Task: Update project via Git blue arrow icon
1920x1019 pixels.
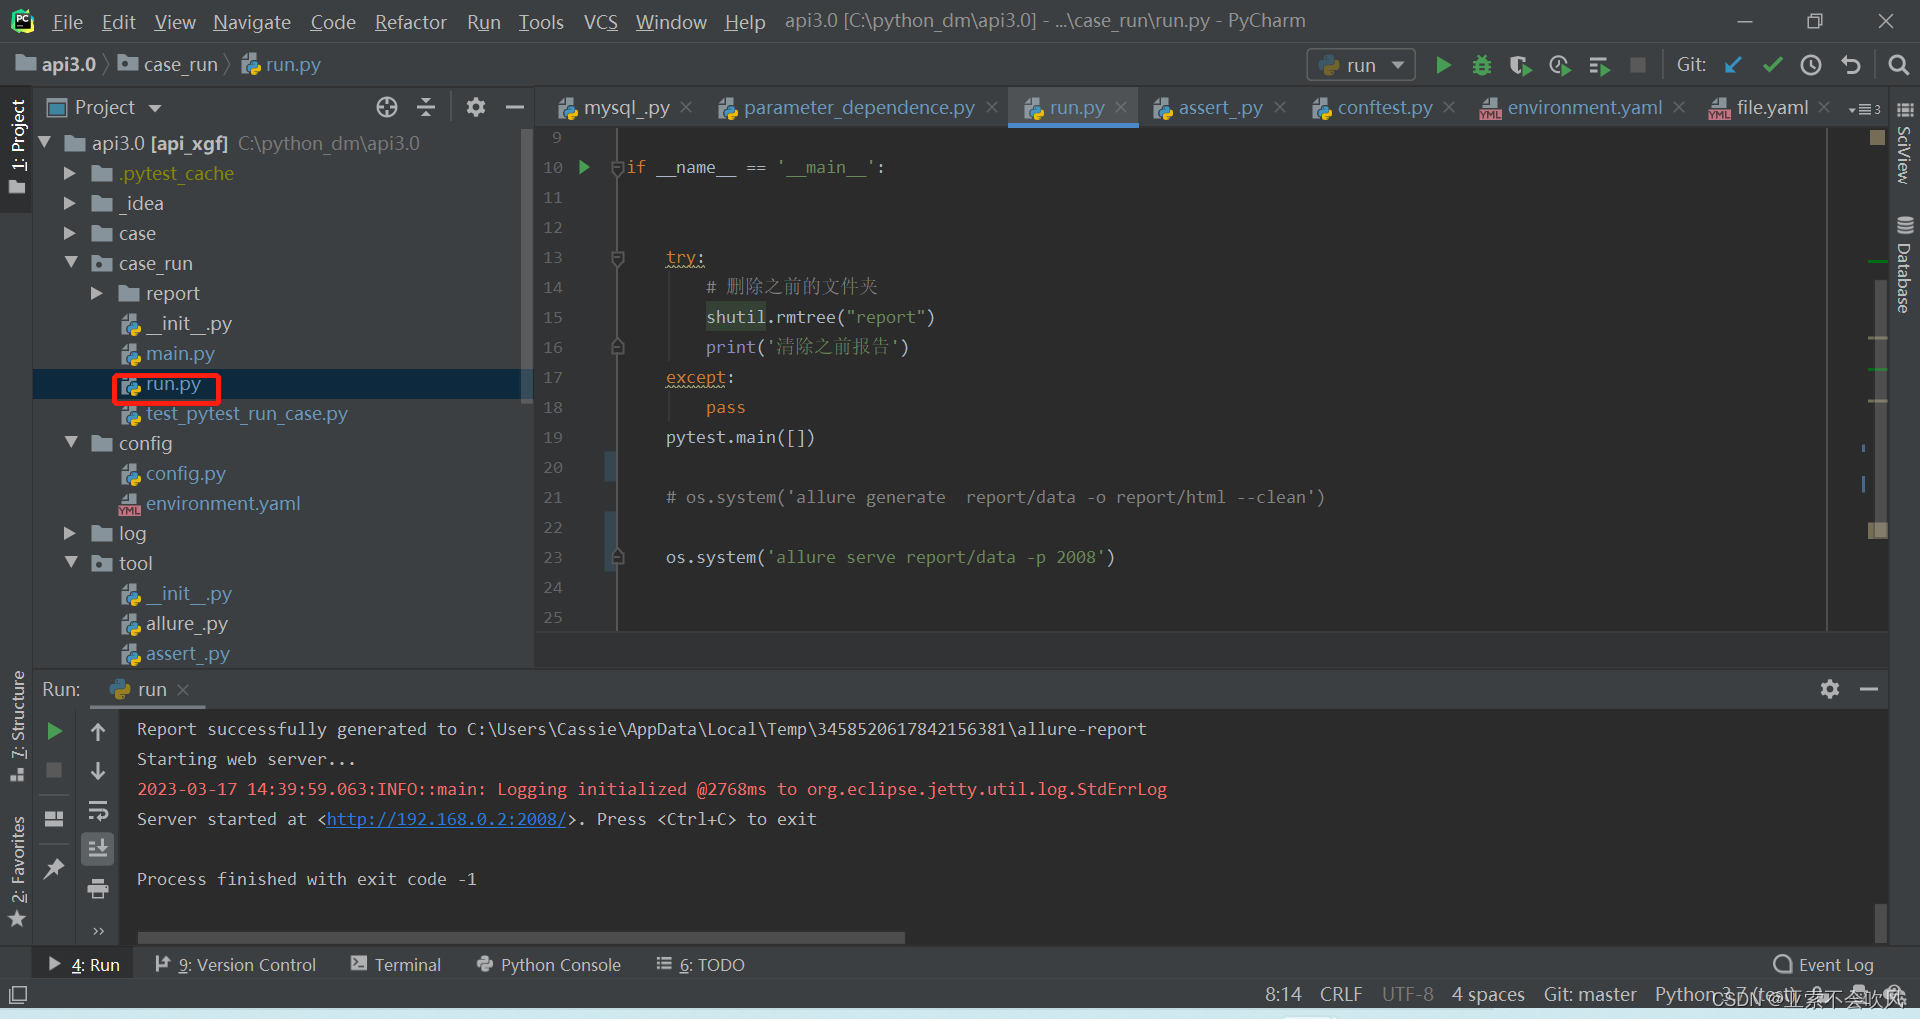Action: 1733,65
